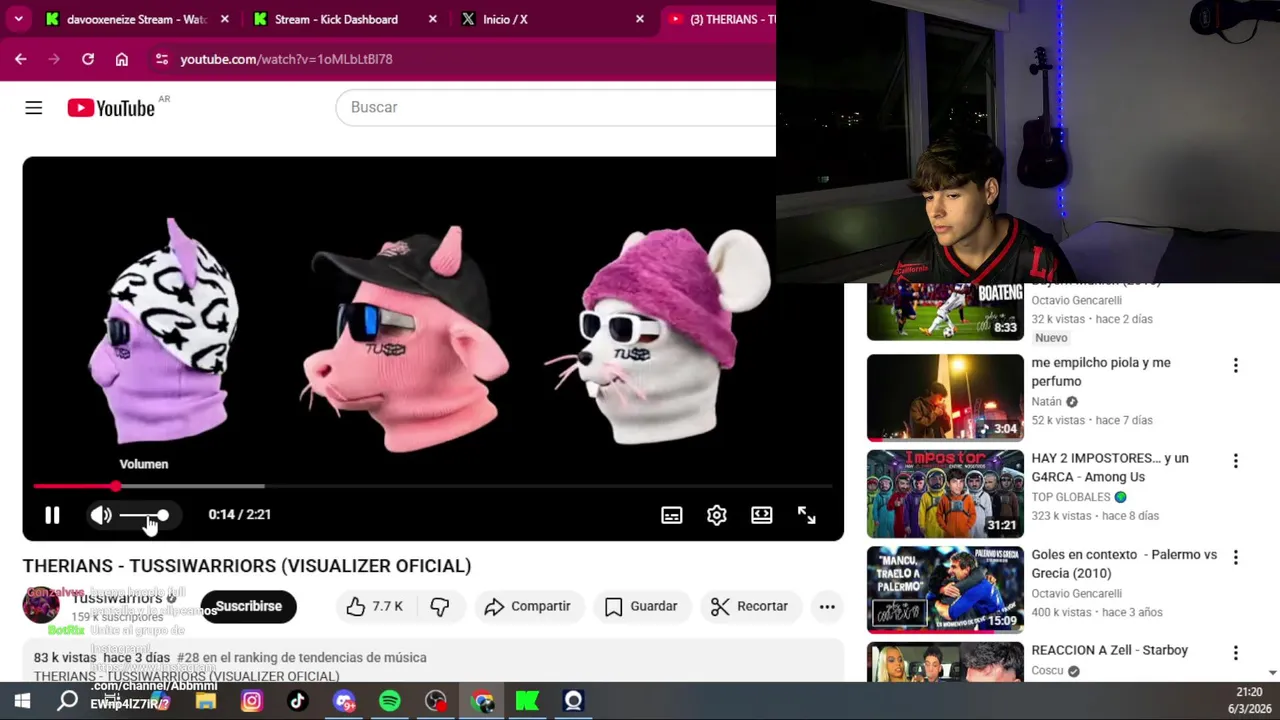Open OBS Studio from the taskbar

[x=436, y=701]
